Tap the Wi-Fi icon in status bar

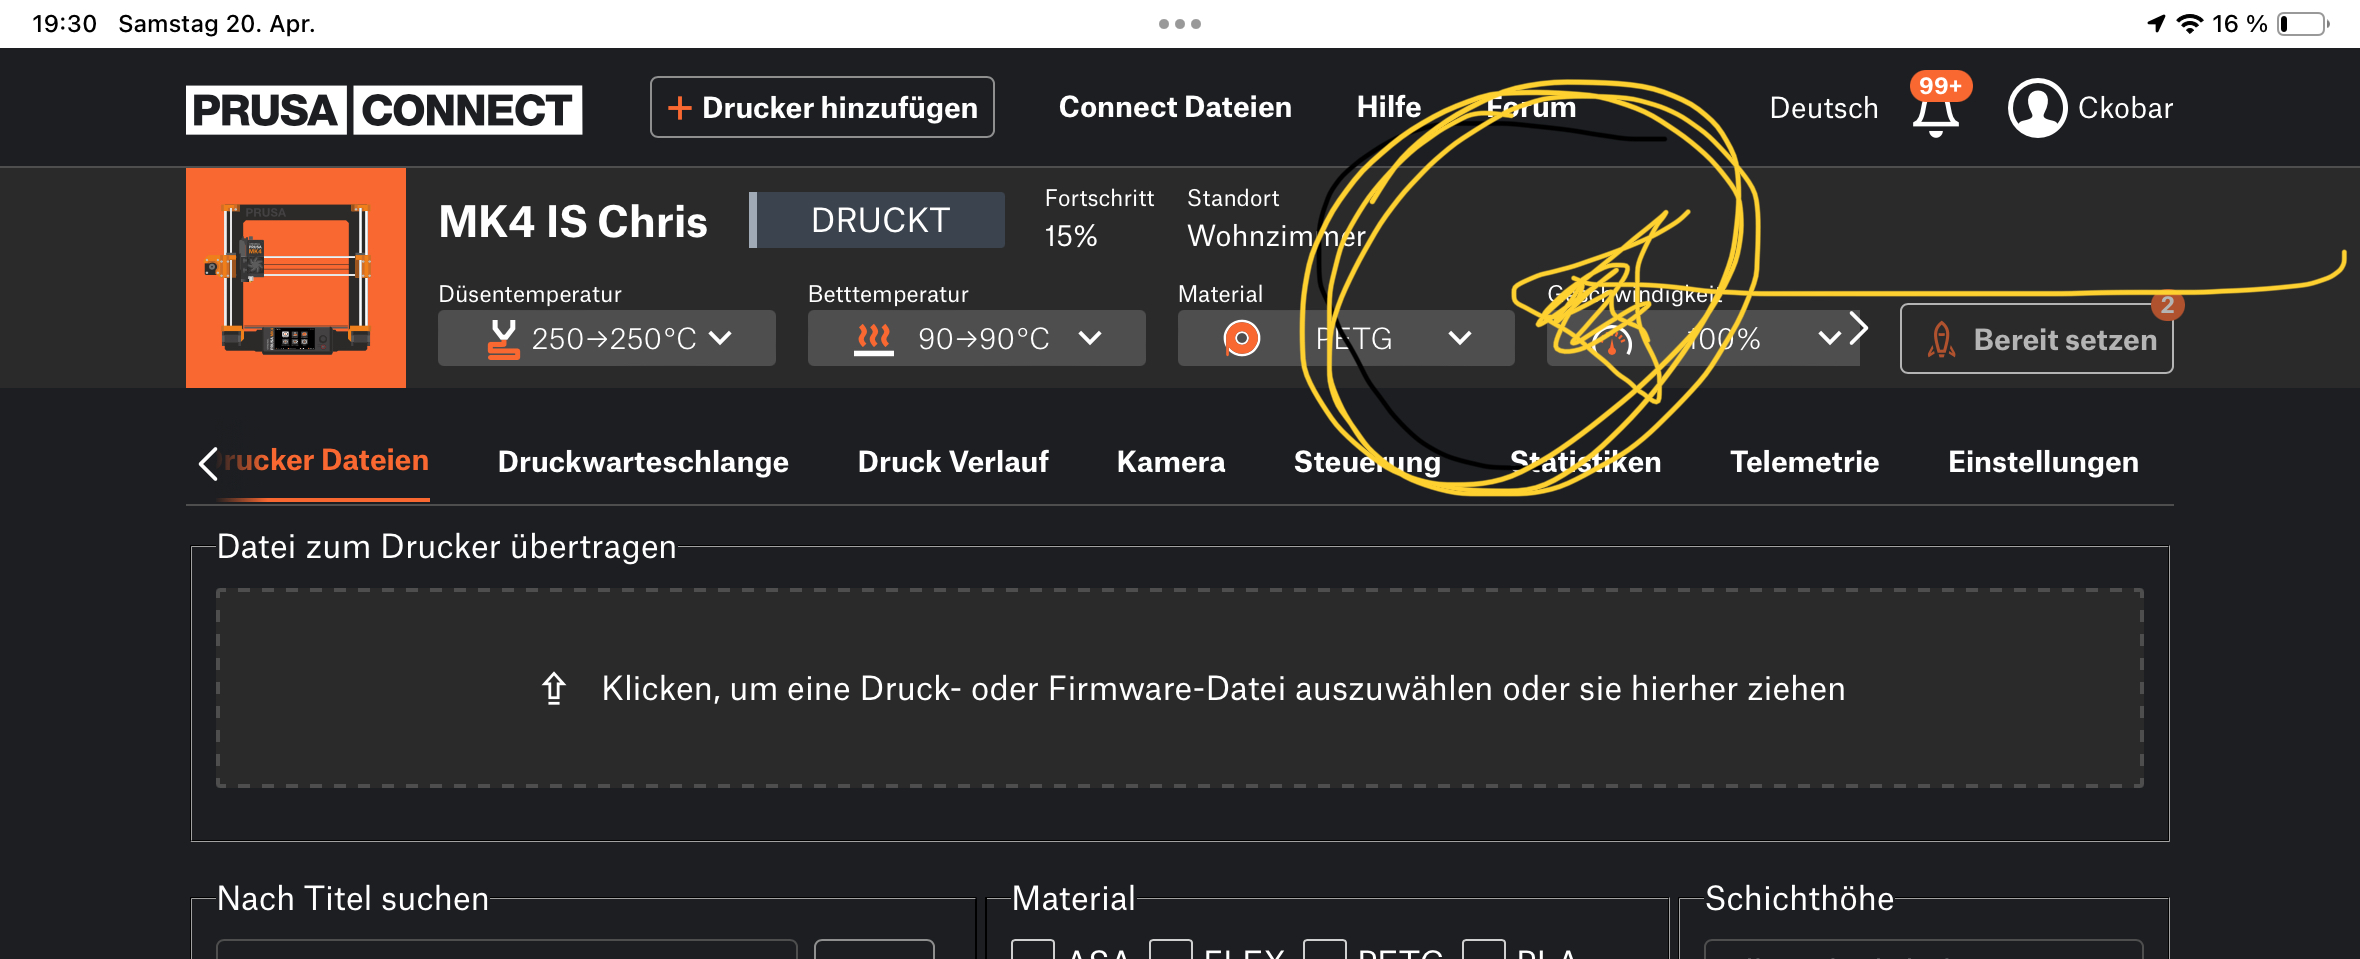pyautogui.click(x=2190, y=24)
